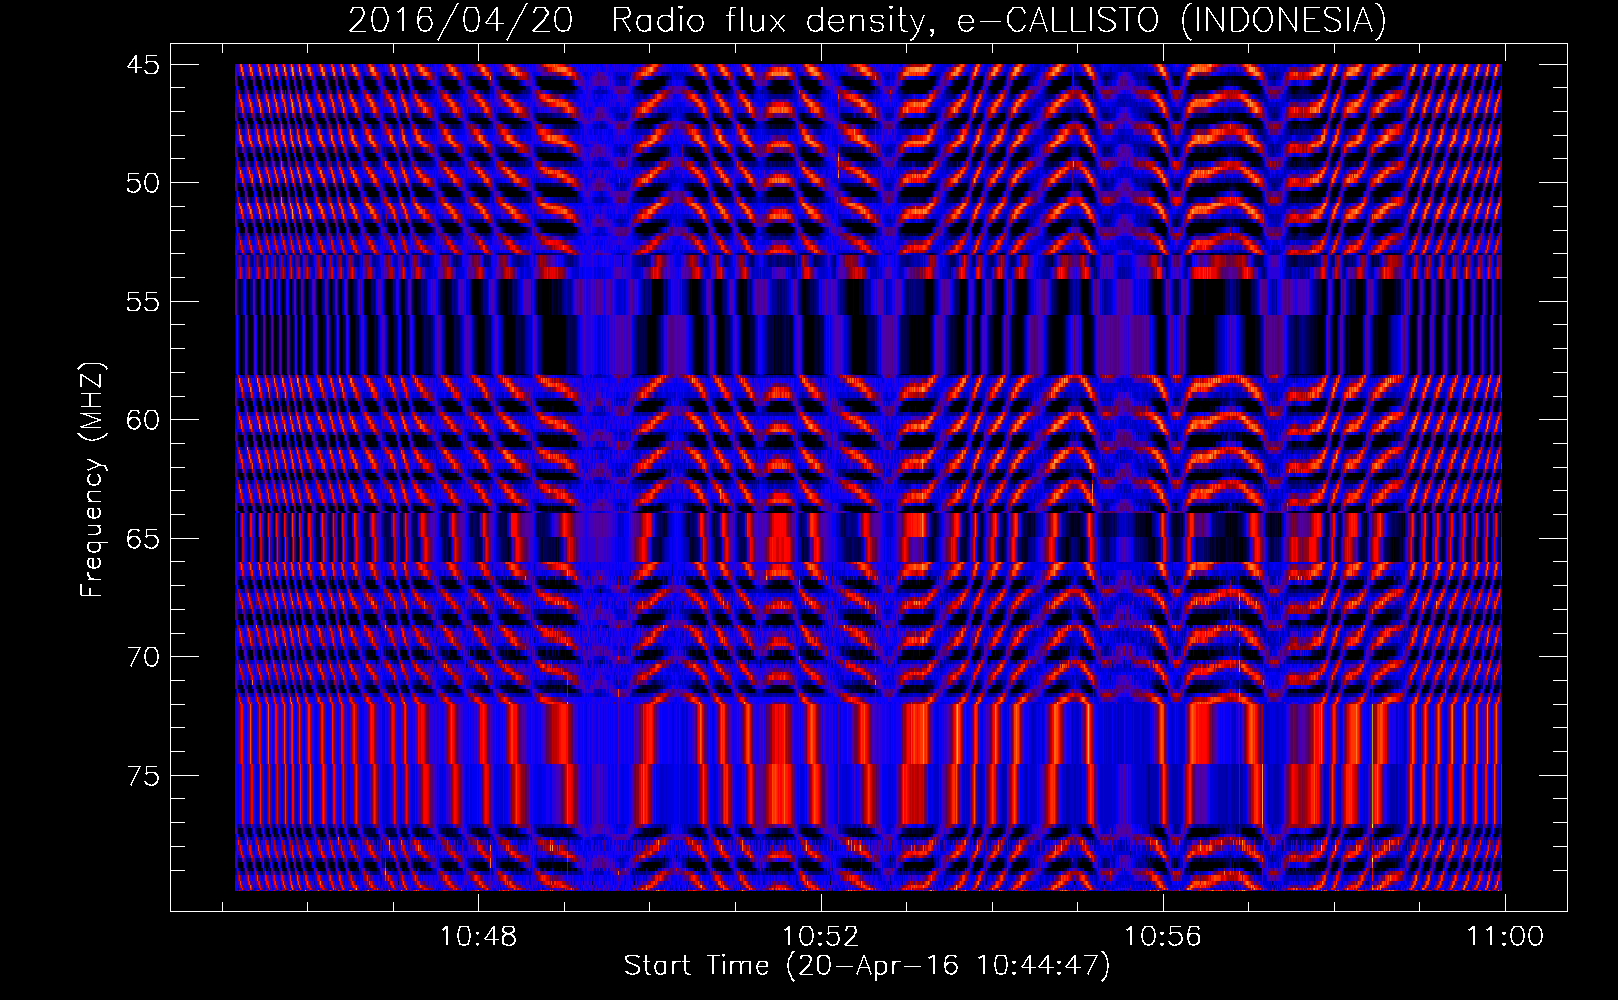
Task: Click the 'Frequency (MHZ)' axis label
Action: [x=92, y=480]
